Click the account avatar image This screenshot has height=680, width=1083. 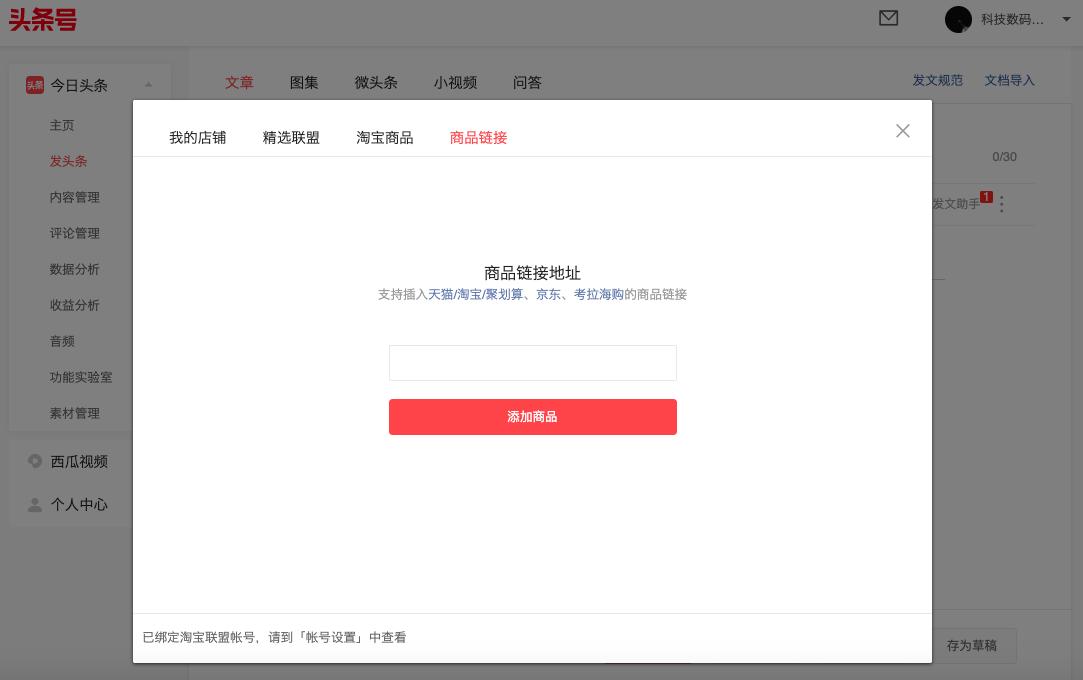click(x=958, y=20)
